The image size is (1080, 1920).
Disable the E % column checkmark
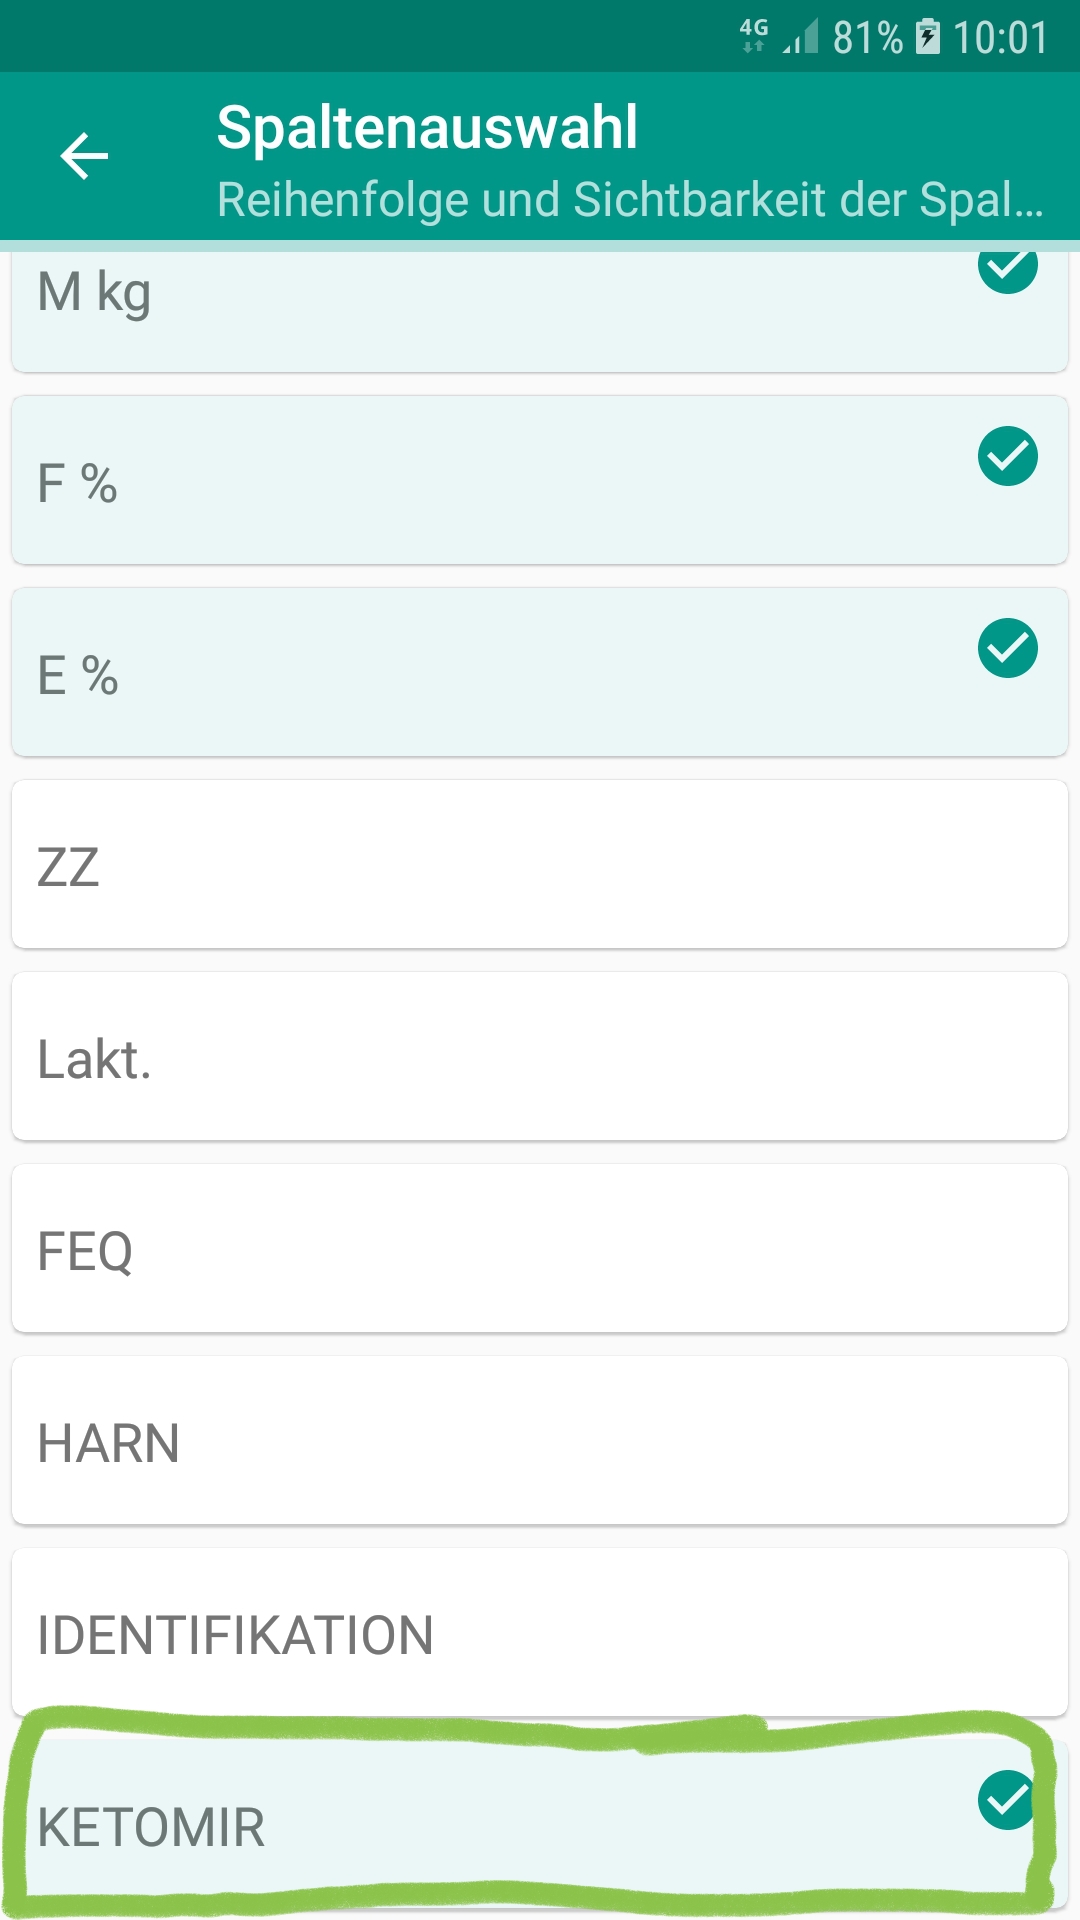1007,648
